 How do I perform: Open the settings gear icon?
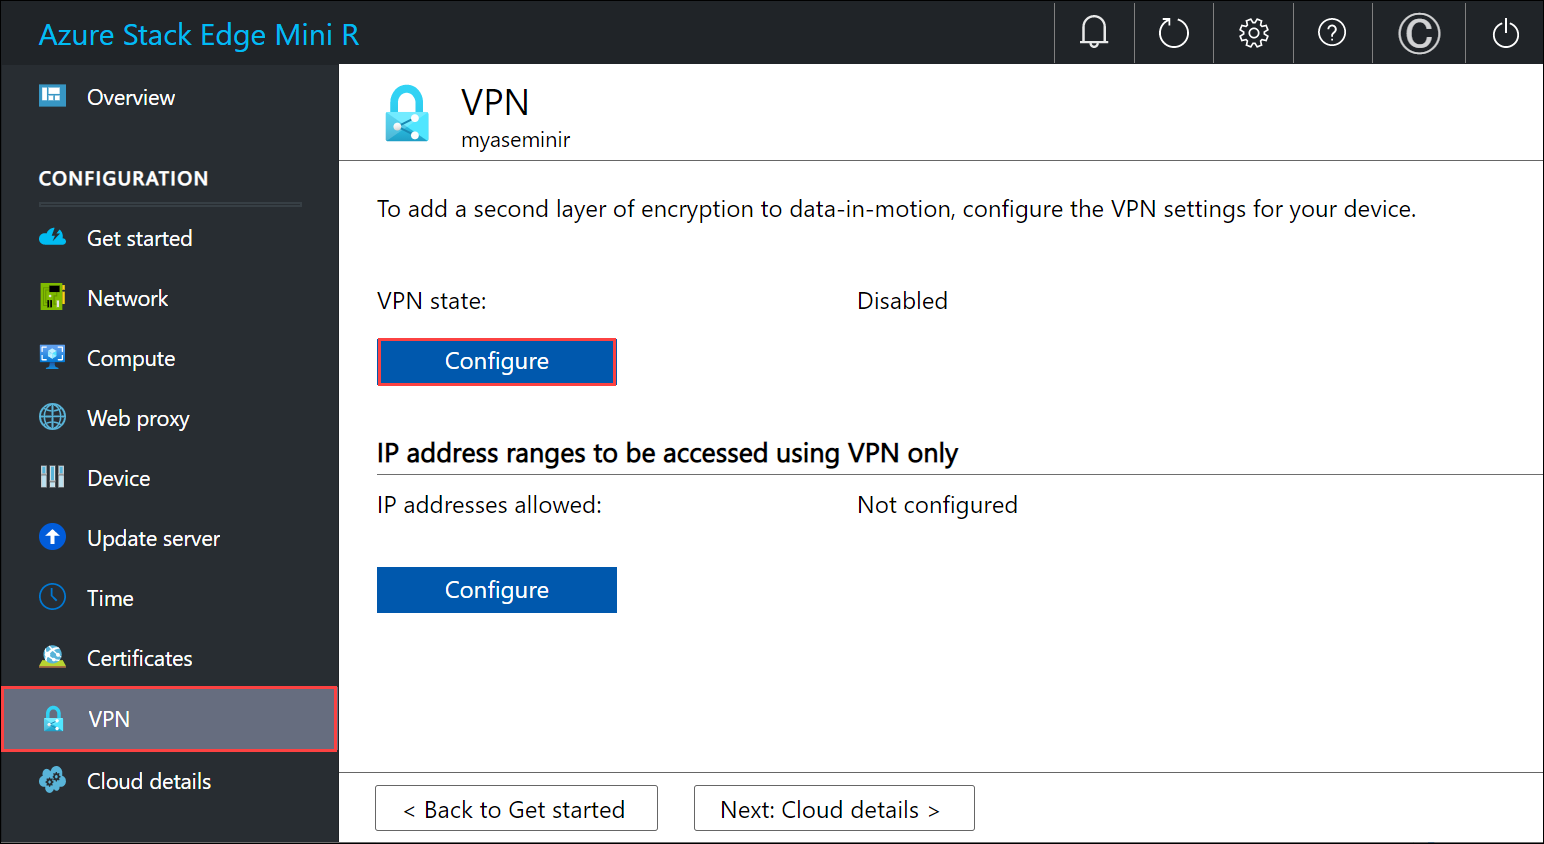point(1253,32)
